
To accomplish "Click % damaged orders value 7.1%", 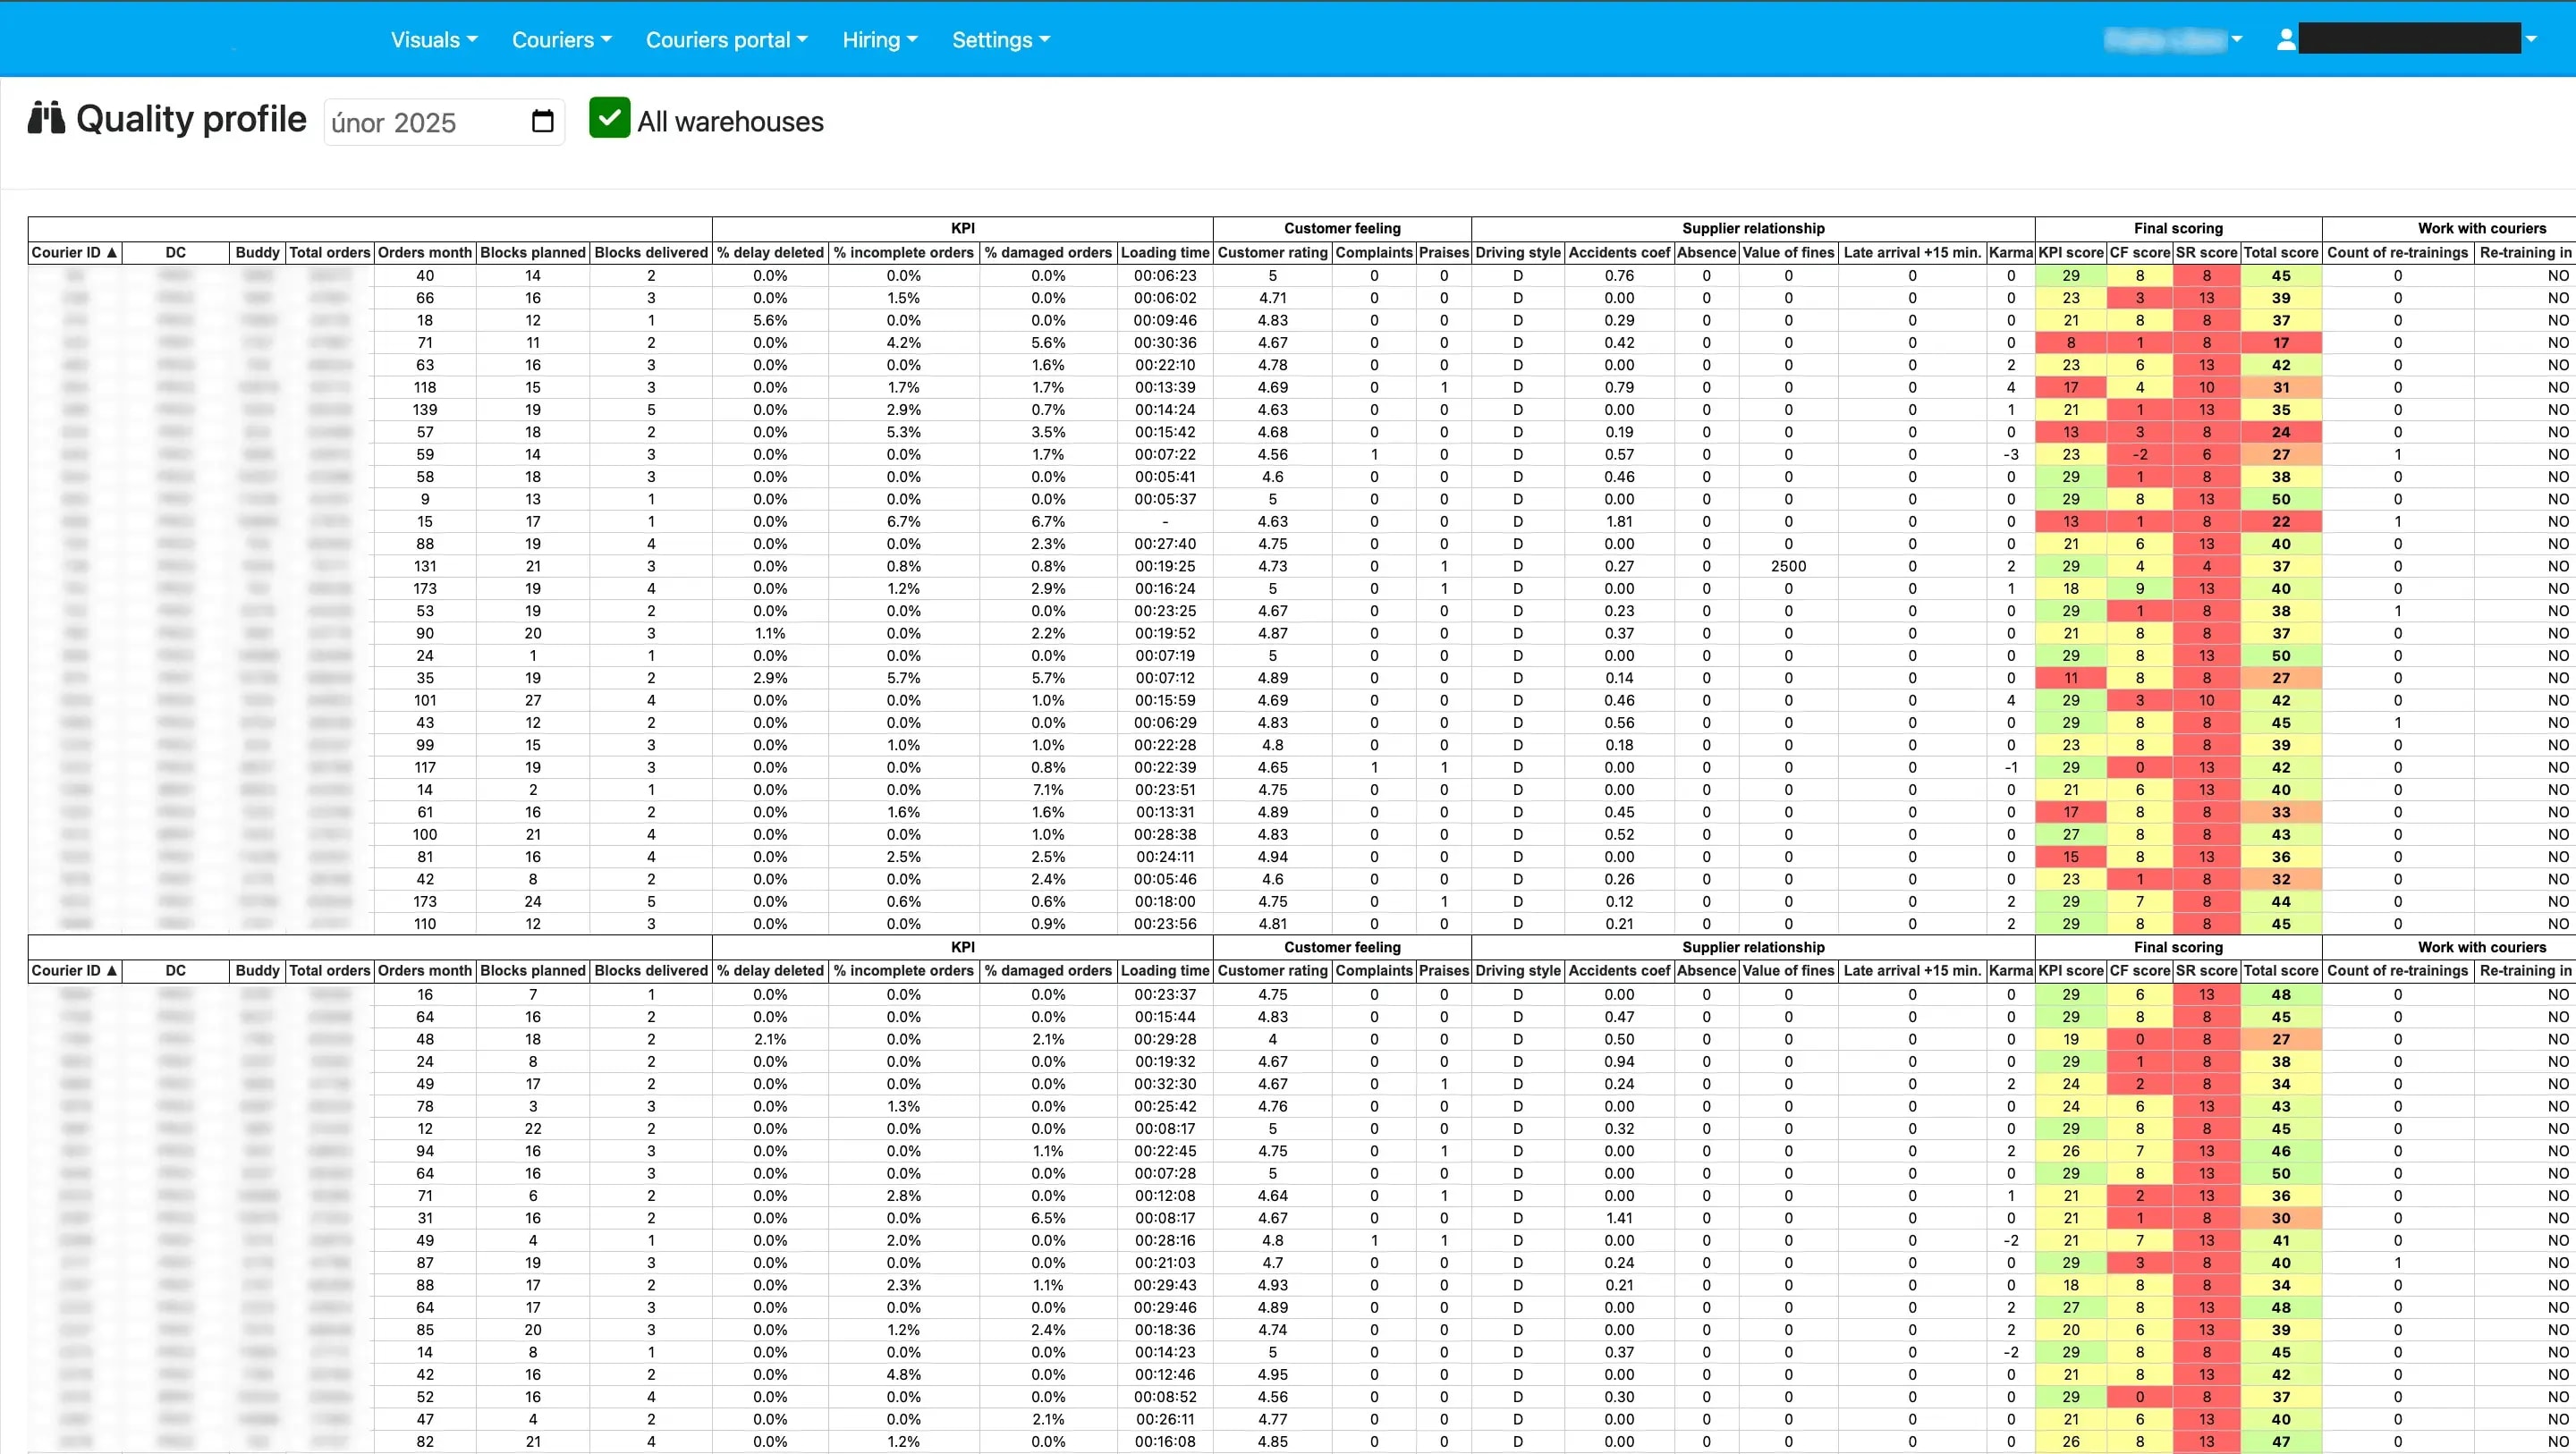I will coord(1047,790).
